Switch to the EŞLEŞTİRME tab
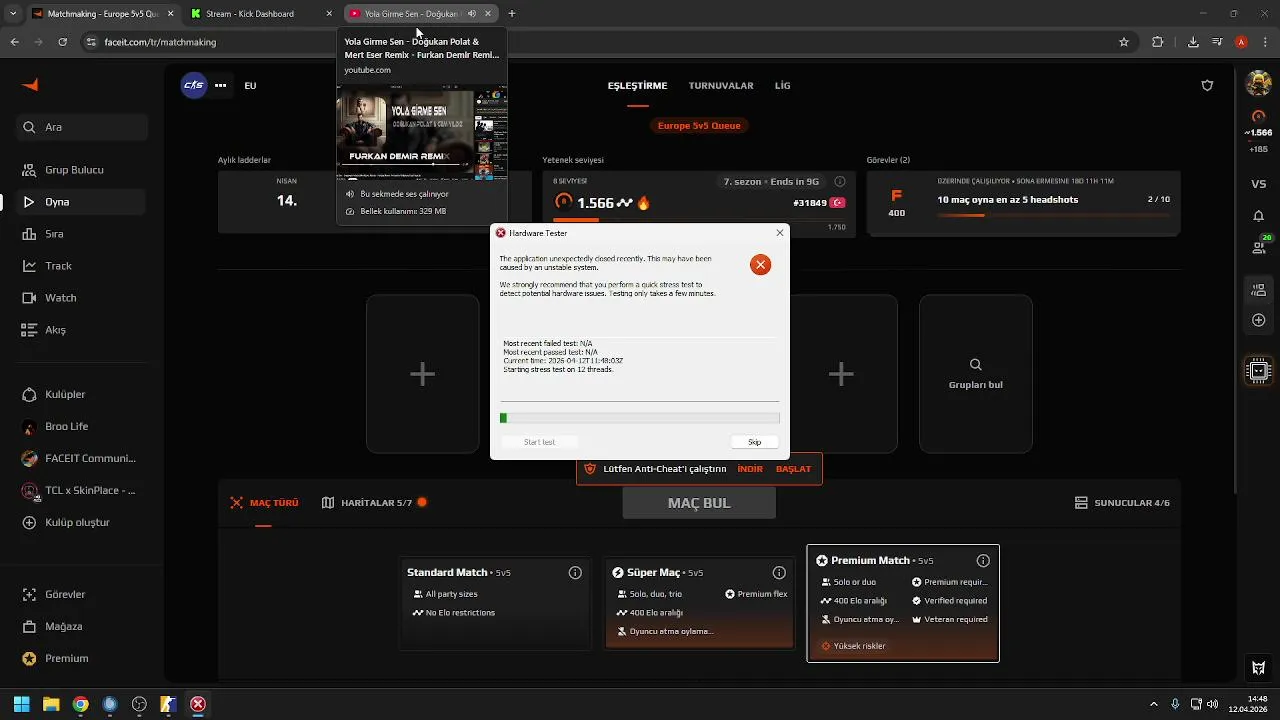Screen dimensions: 1280x720 (637, 85)
